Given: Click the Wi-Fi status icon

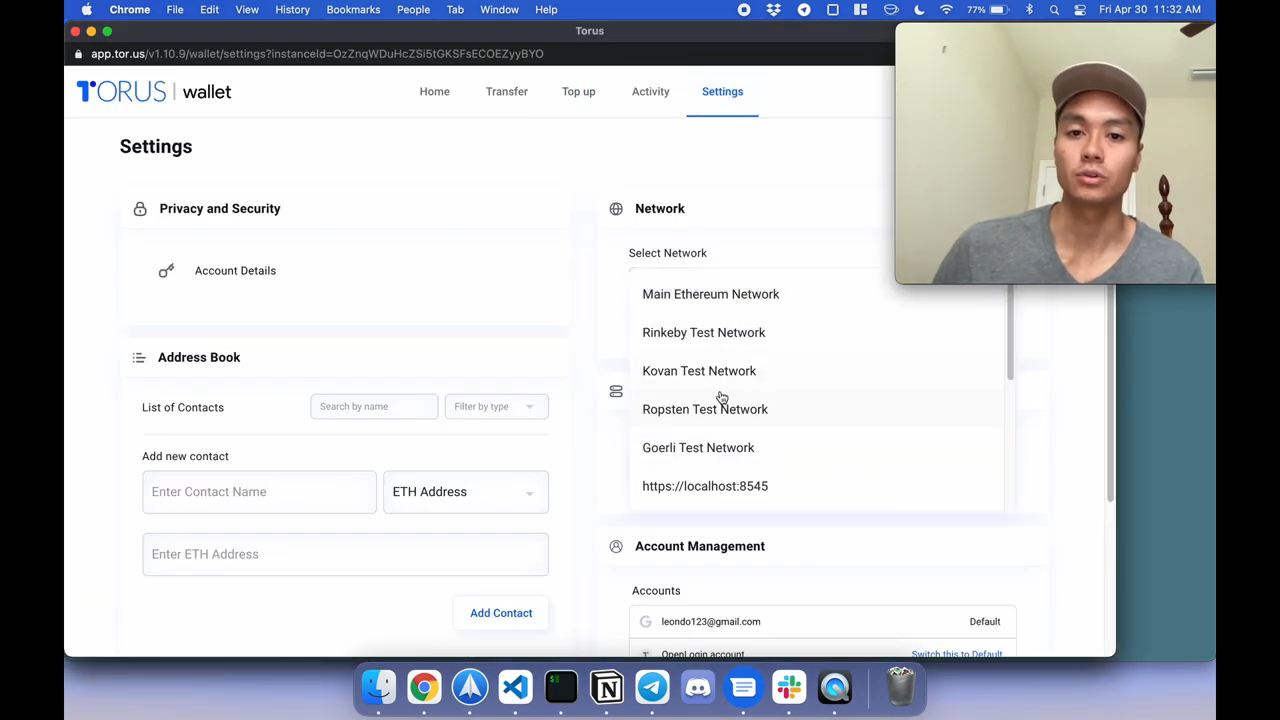Looking at the screenshot, I should tap(946, 10).
